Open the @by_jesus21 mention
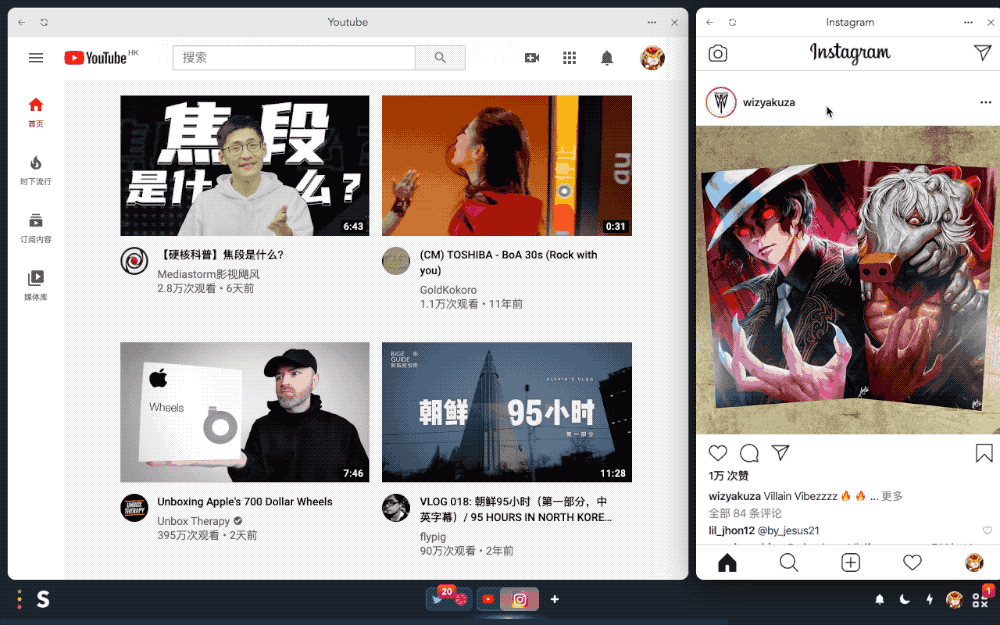1000x625 pixels. (x=788, y=531)
